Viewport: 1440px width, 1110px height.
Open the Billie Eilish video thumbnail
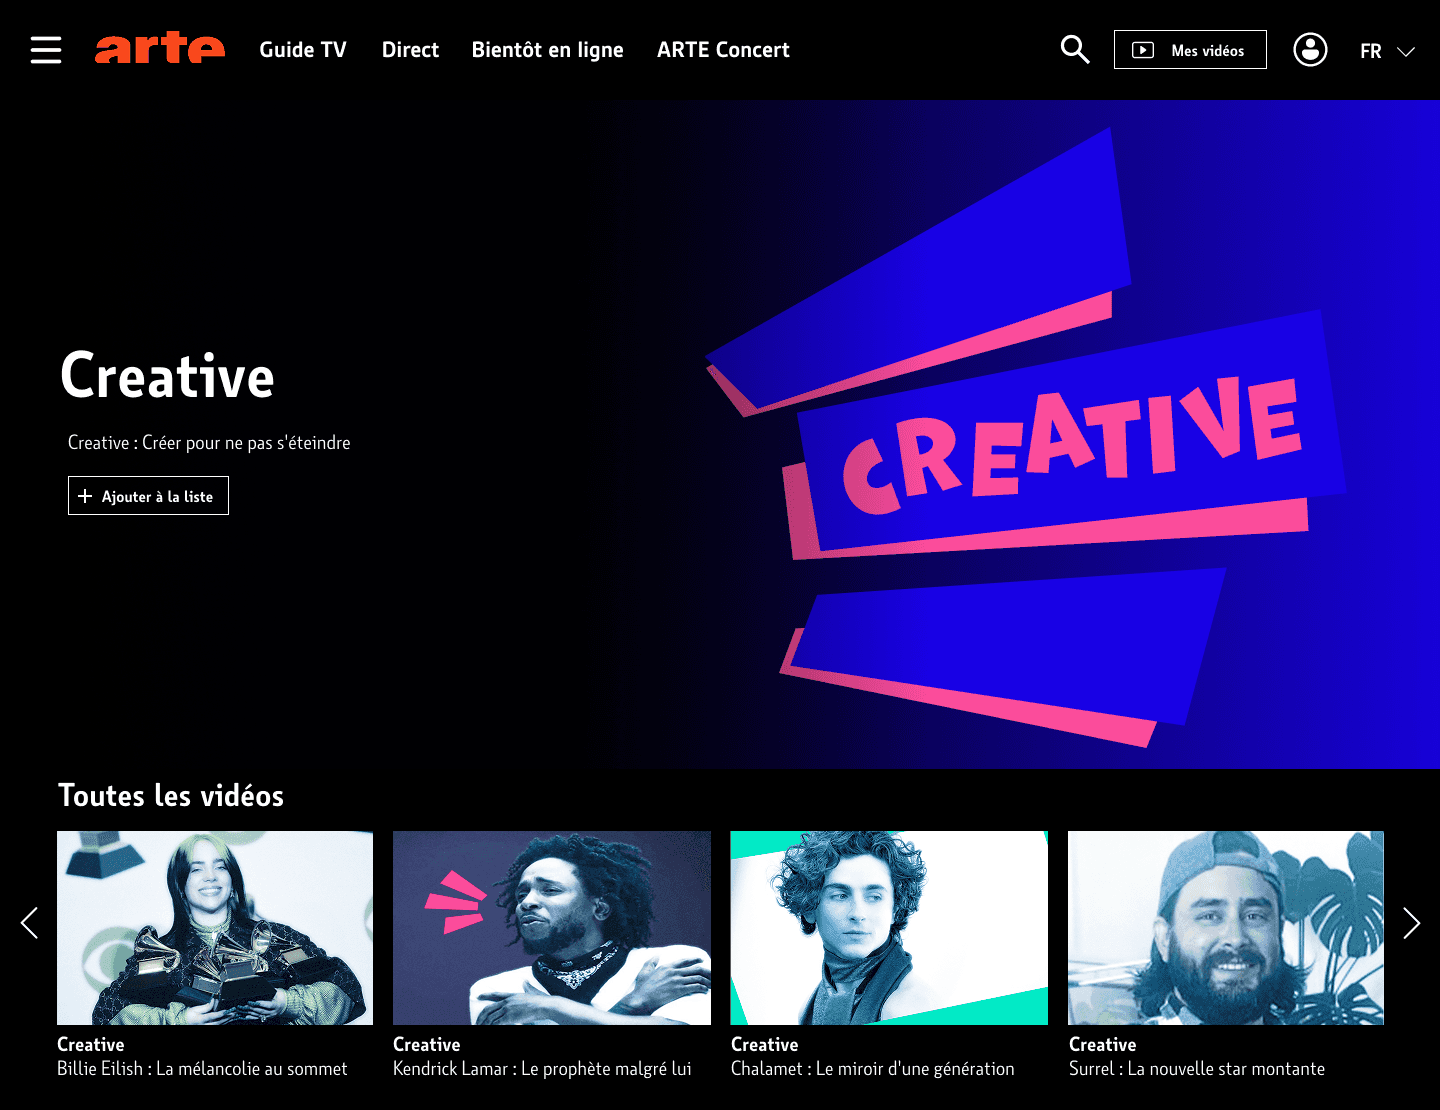pyautogui.click(x=215, y=928)
